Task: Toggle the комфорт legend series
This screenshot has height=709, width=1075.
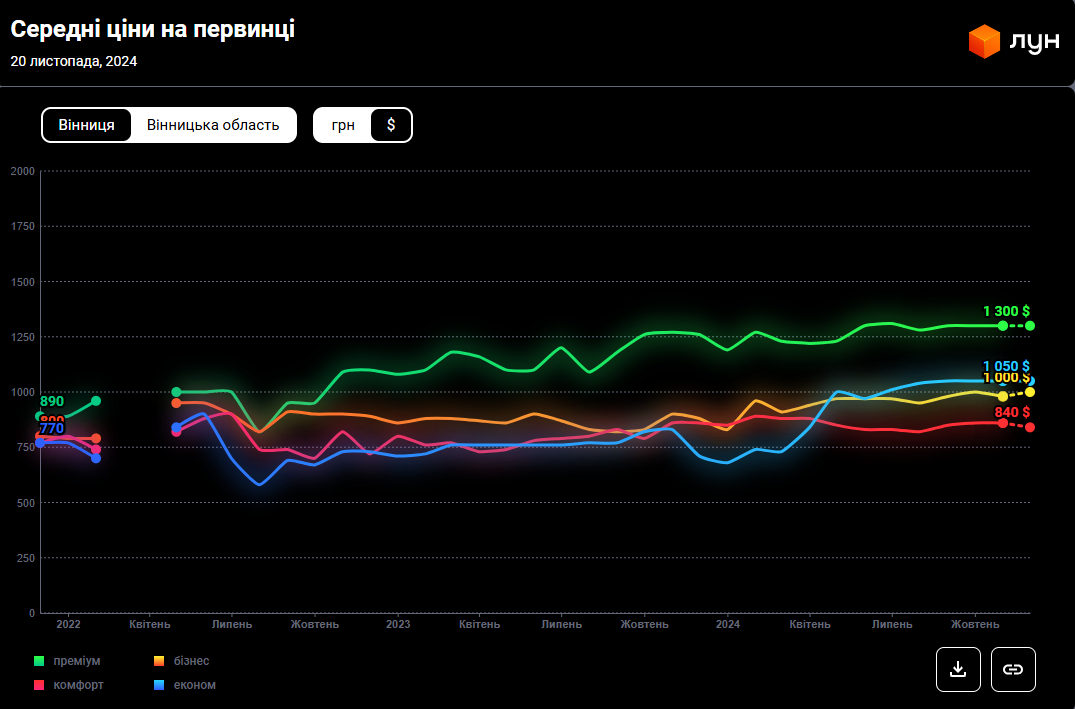Action: point(69,685)
